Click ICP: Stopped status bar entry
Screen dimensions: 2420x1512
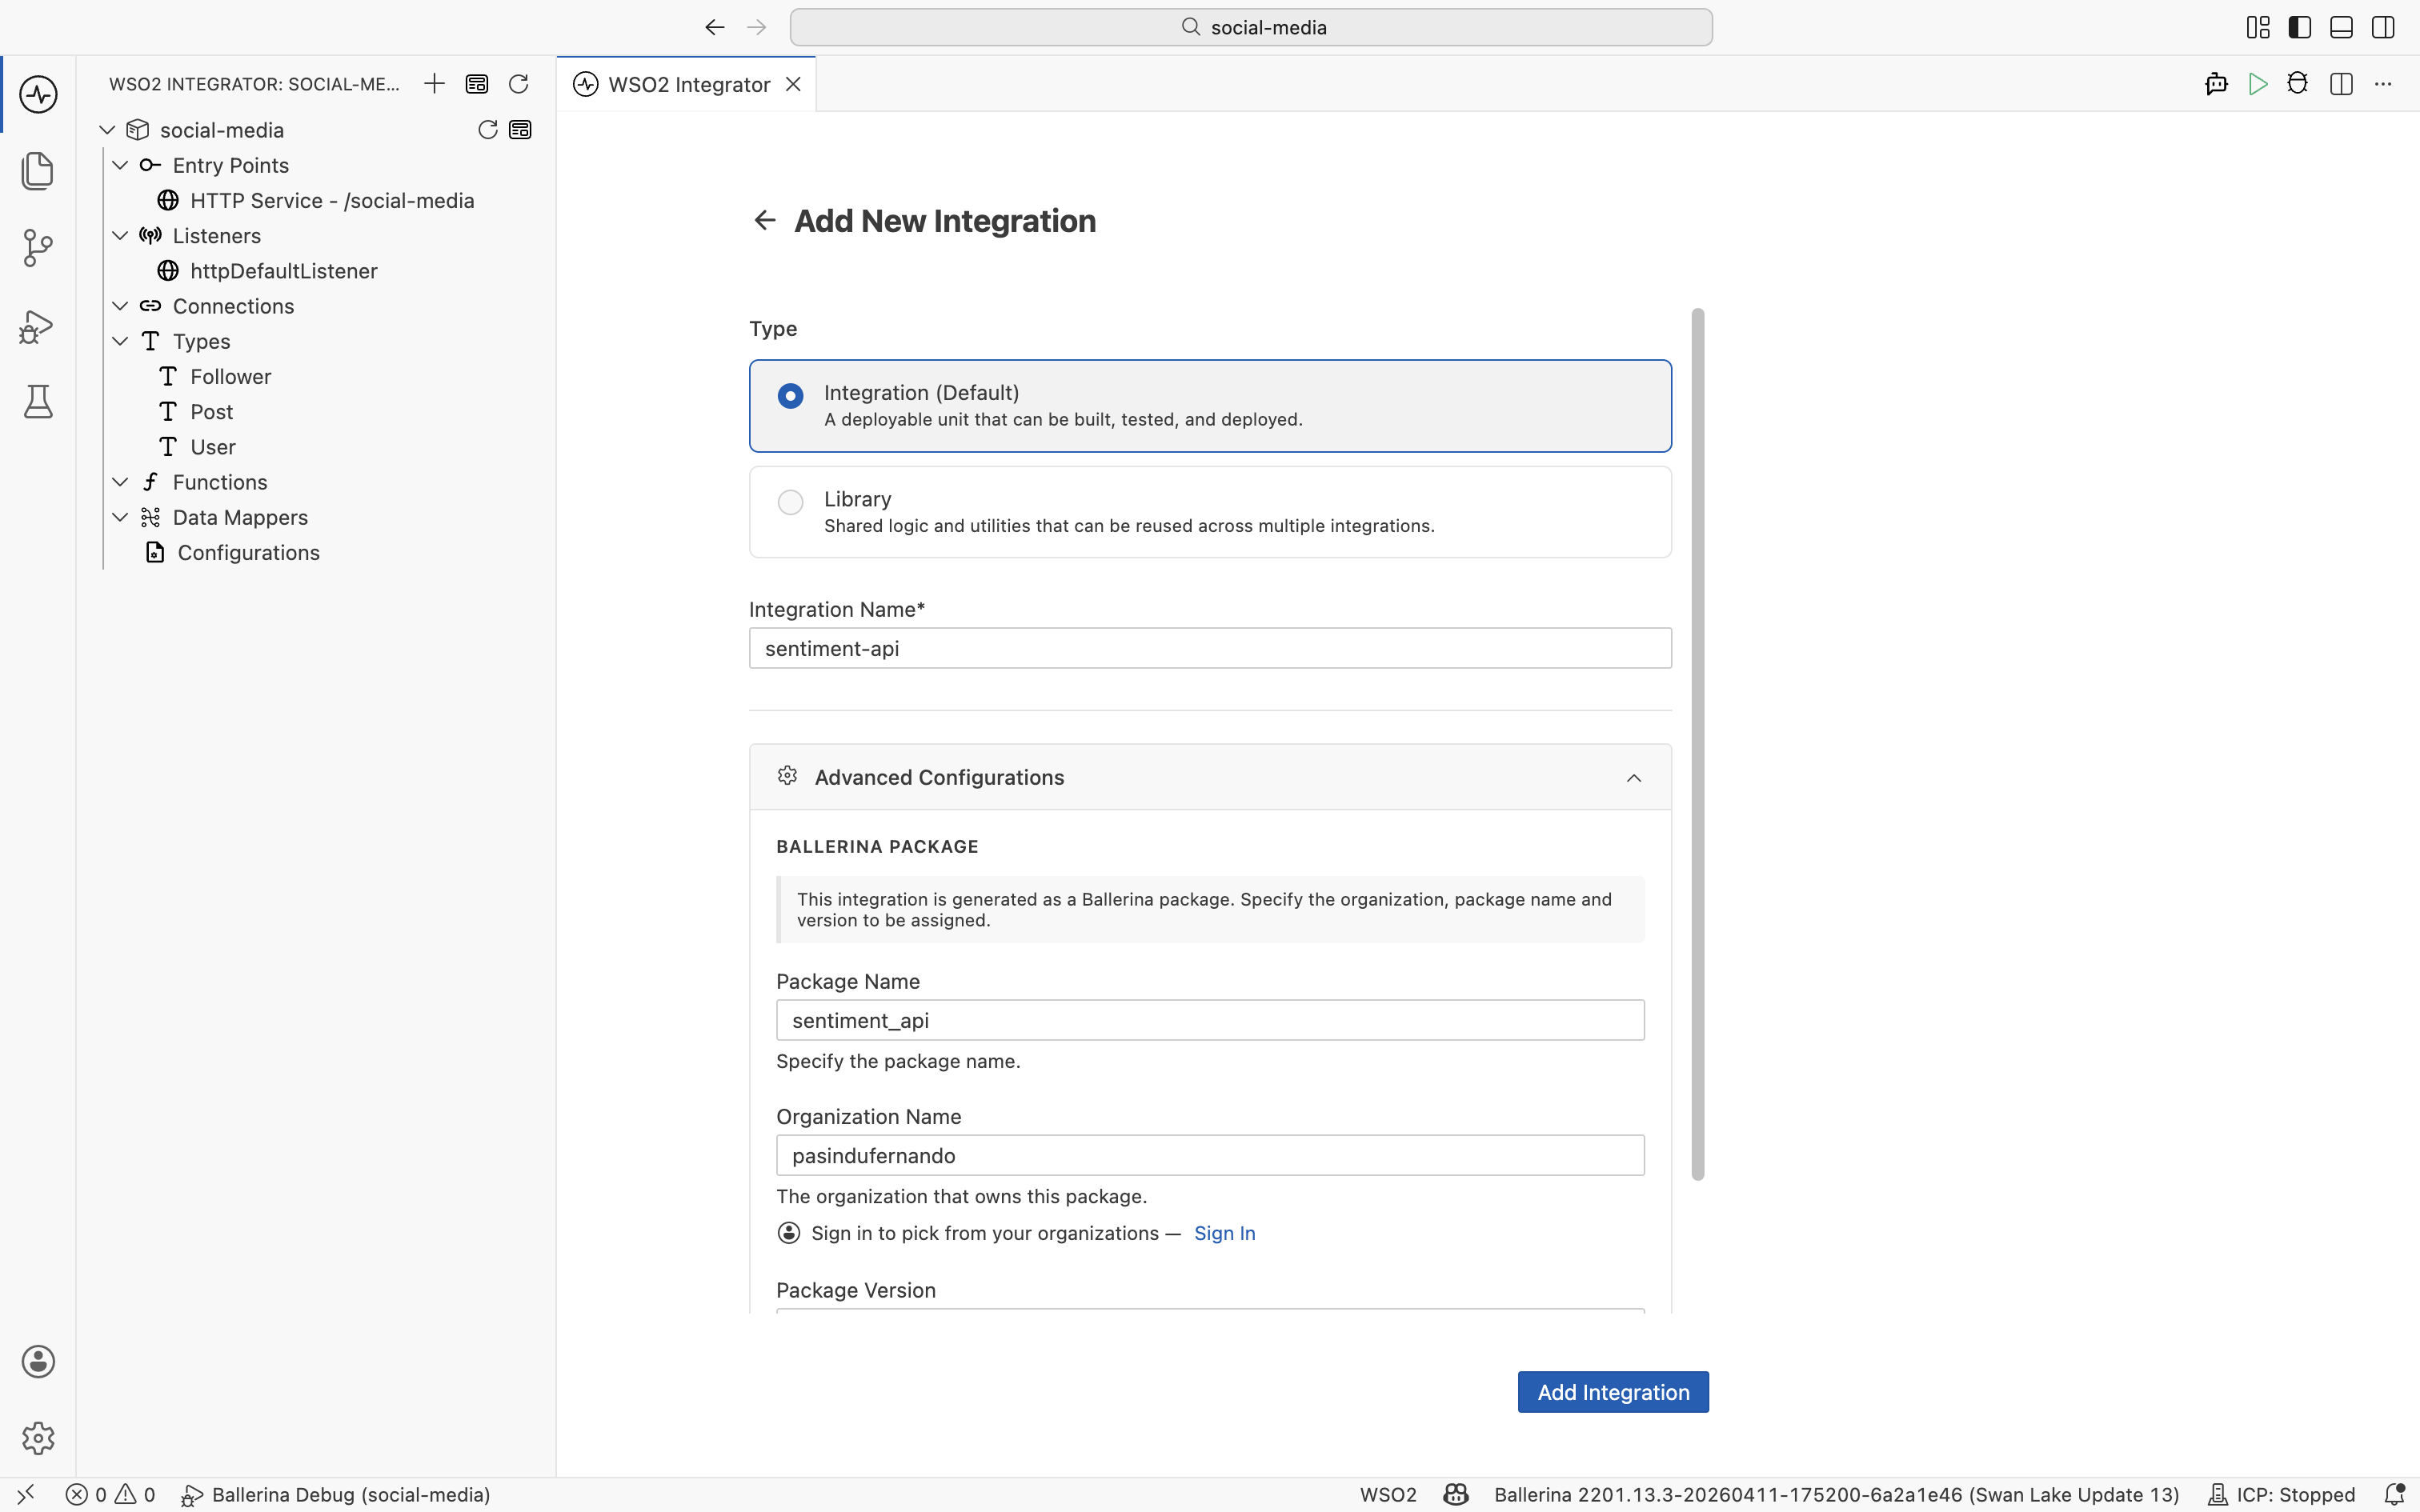coord(2281,1495)
